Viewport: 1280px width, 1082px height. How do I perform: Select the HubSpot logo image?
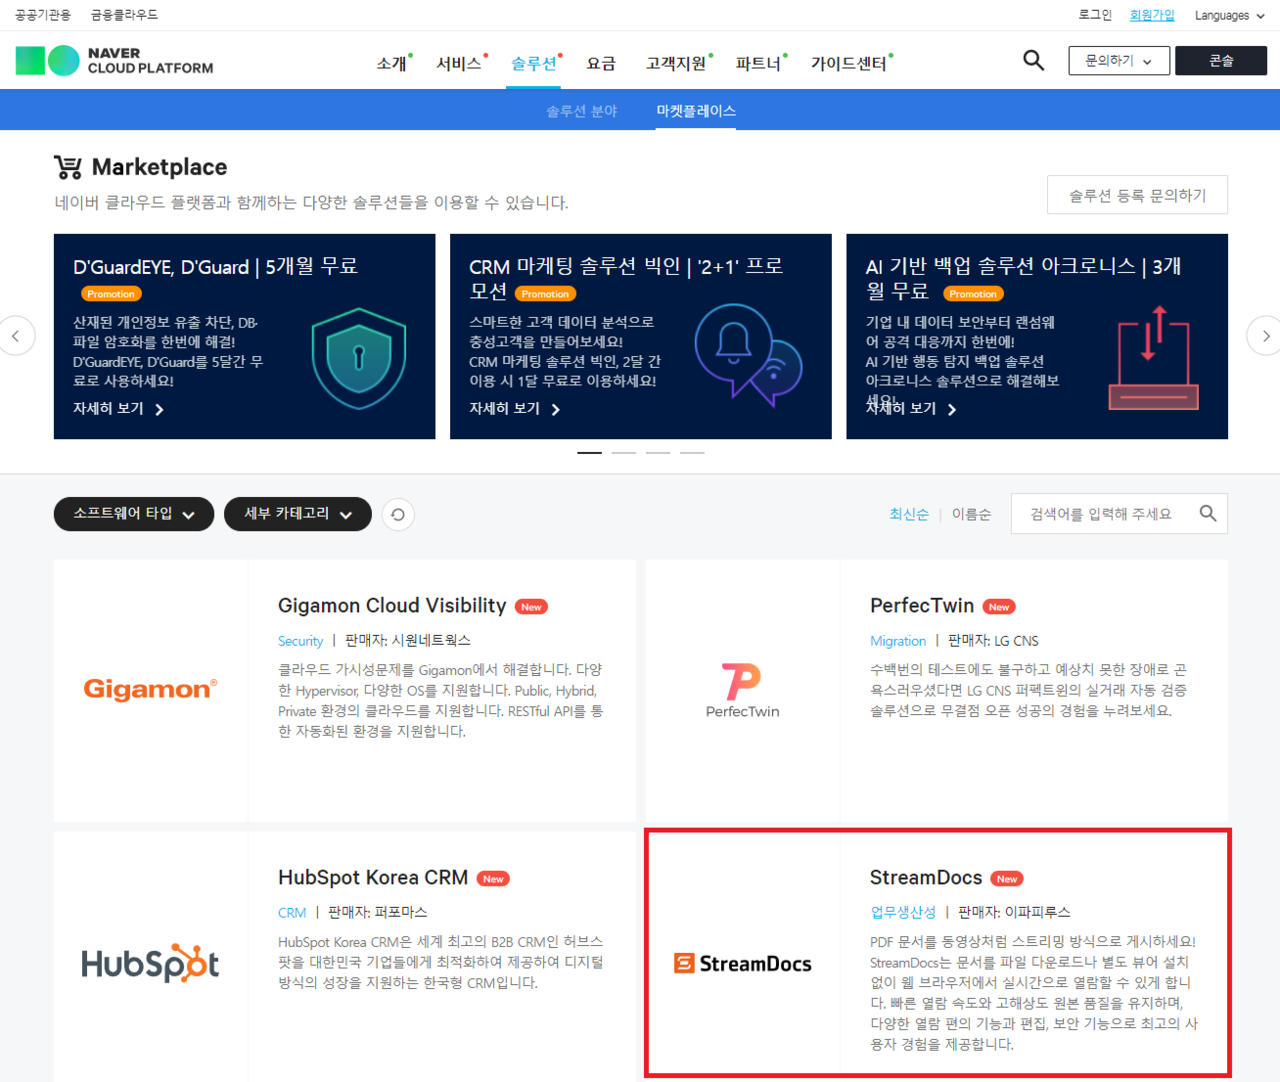click(x=150, y=963)
